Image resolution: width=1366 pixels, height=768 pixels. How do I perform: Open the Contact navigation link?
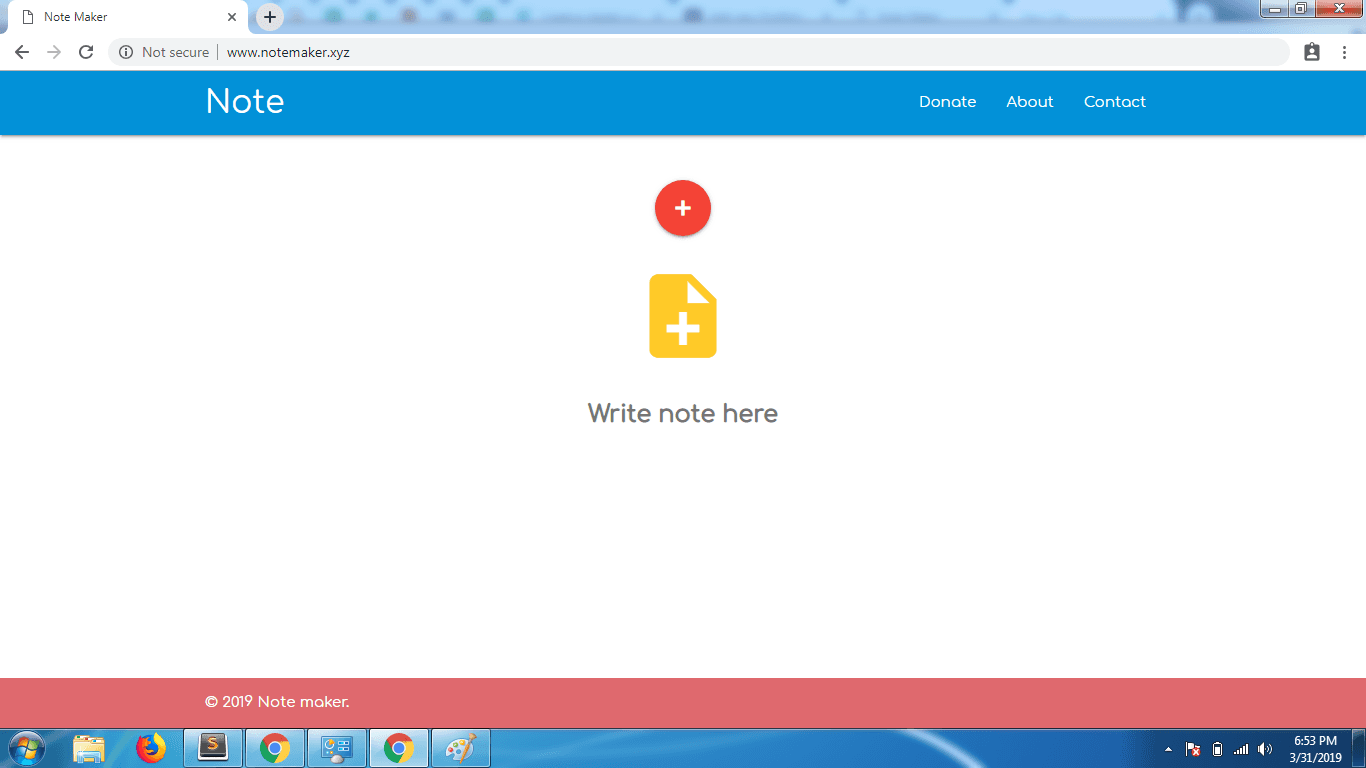1114,102
